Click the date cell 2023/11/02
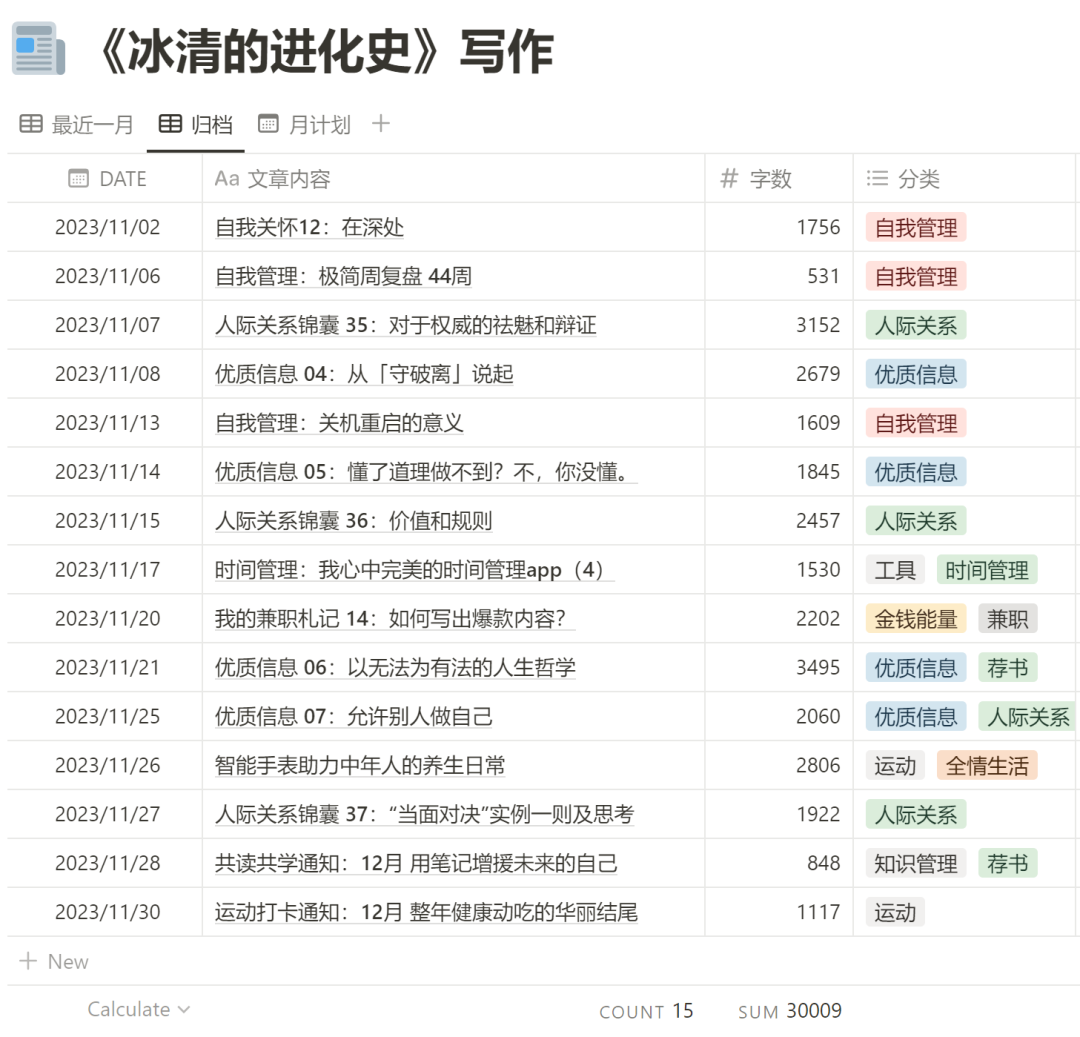The width and height of the screenshot is (1080, 1037). (107, 227)
